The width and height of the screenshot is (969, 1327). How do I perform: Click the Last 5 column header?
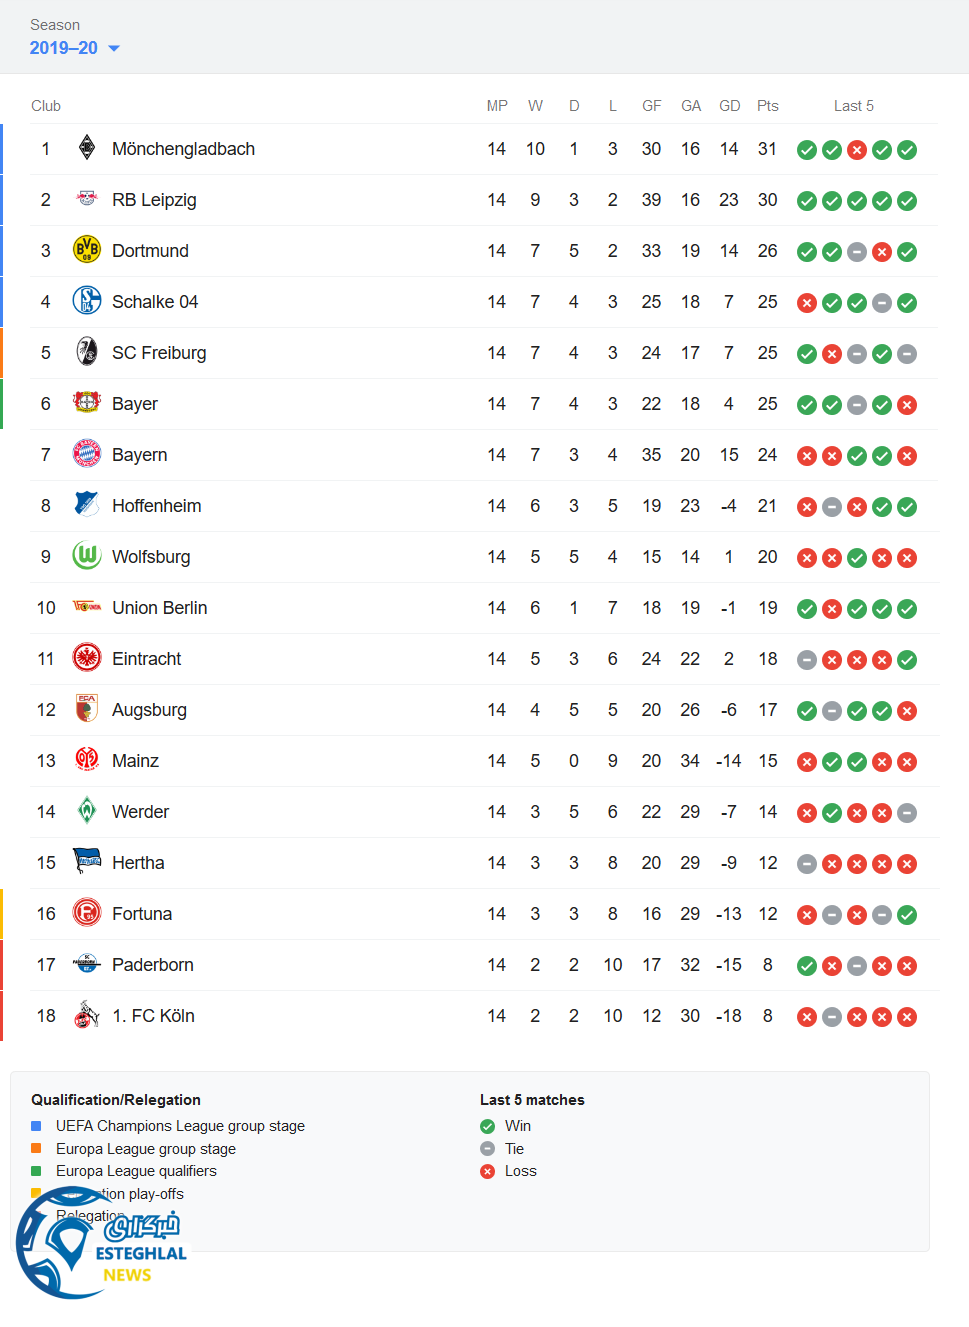(853, 106)
